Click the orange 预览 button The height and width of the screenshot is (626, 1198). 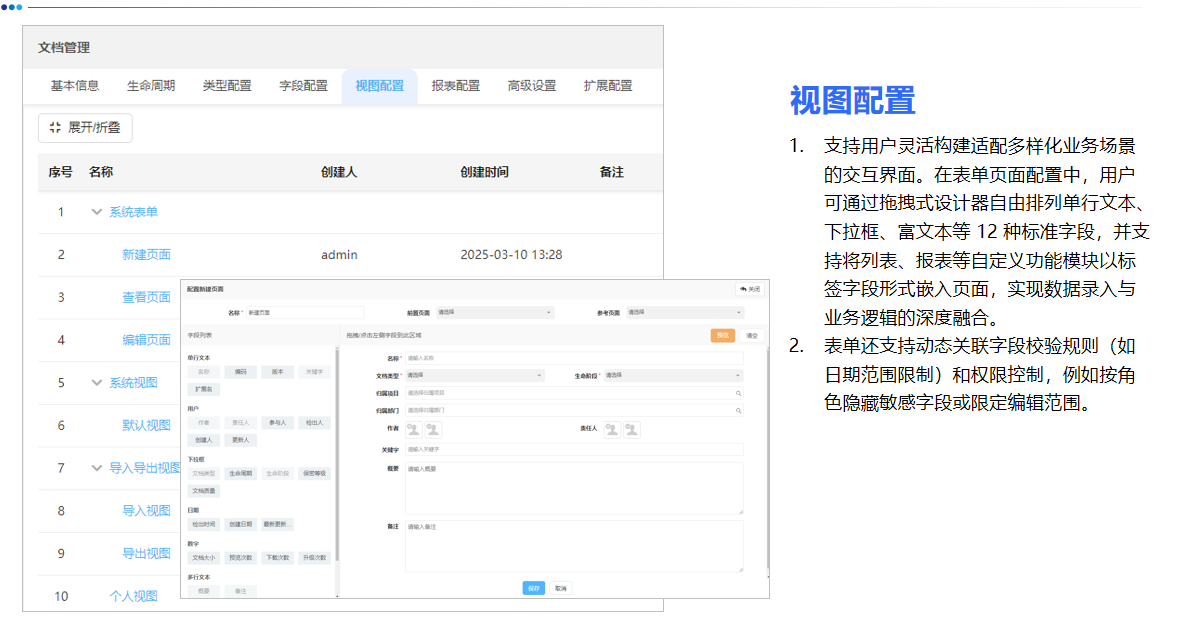coord(722,336)
